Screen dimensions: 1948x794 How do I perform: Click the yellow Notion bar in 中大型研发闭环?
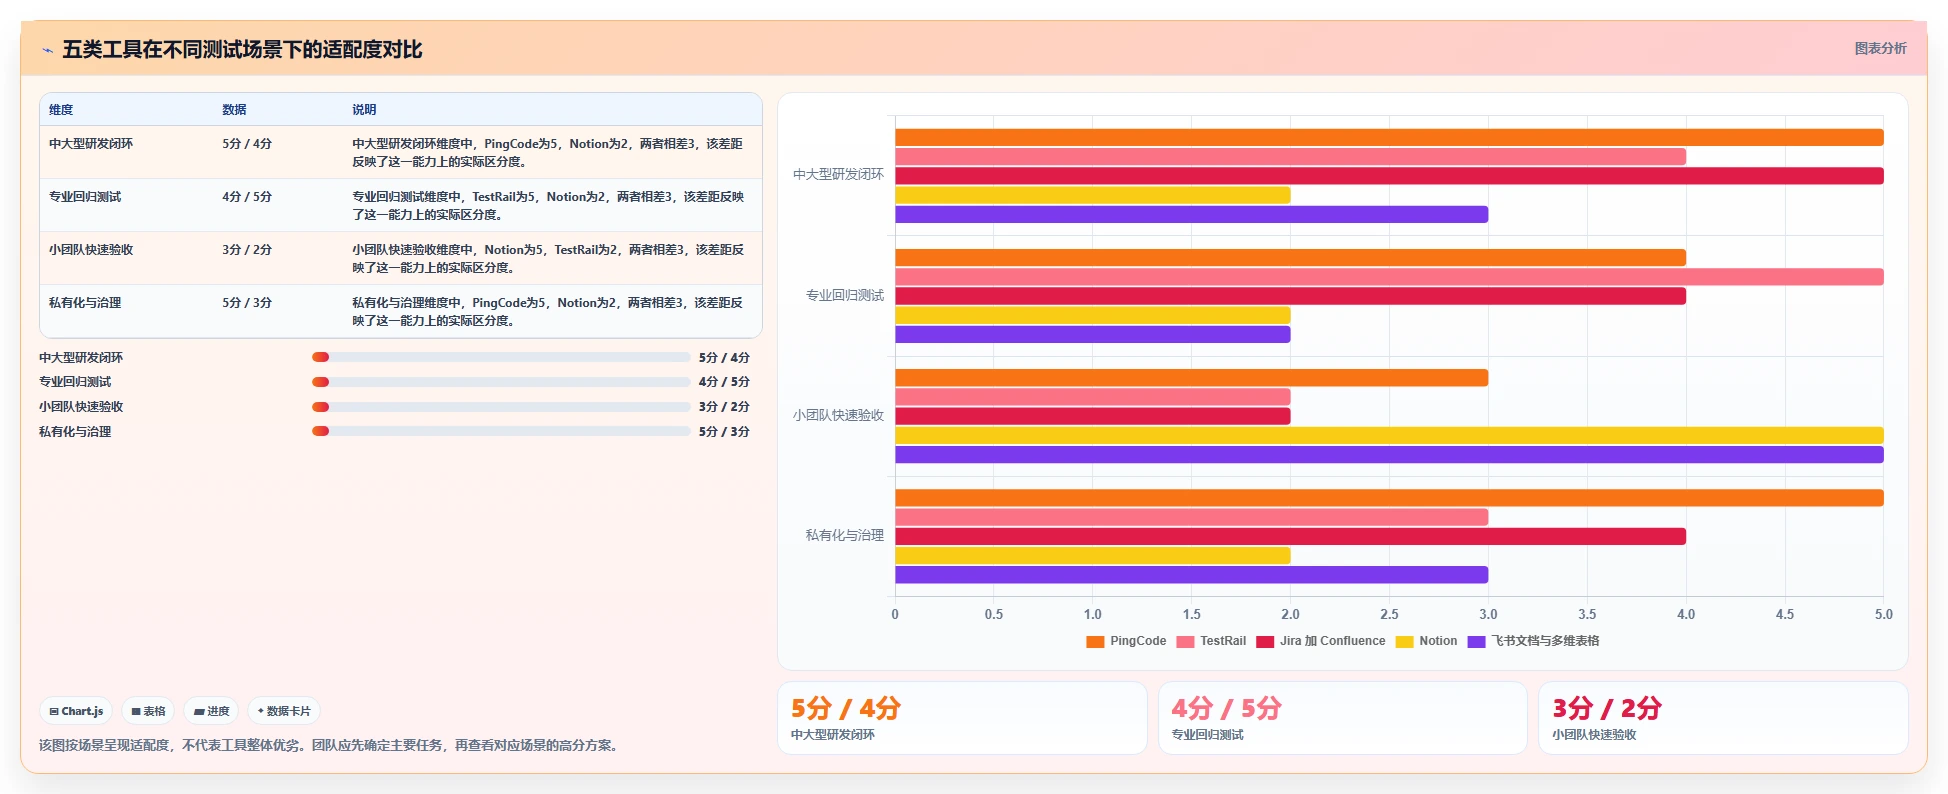(x=1093, y=195)
